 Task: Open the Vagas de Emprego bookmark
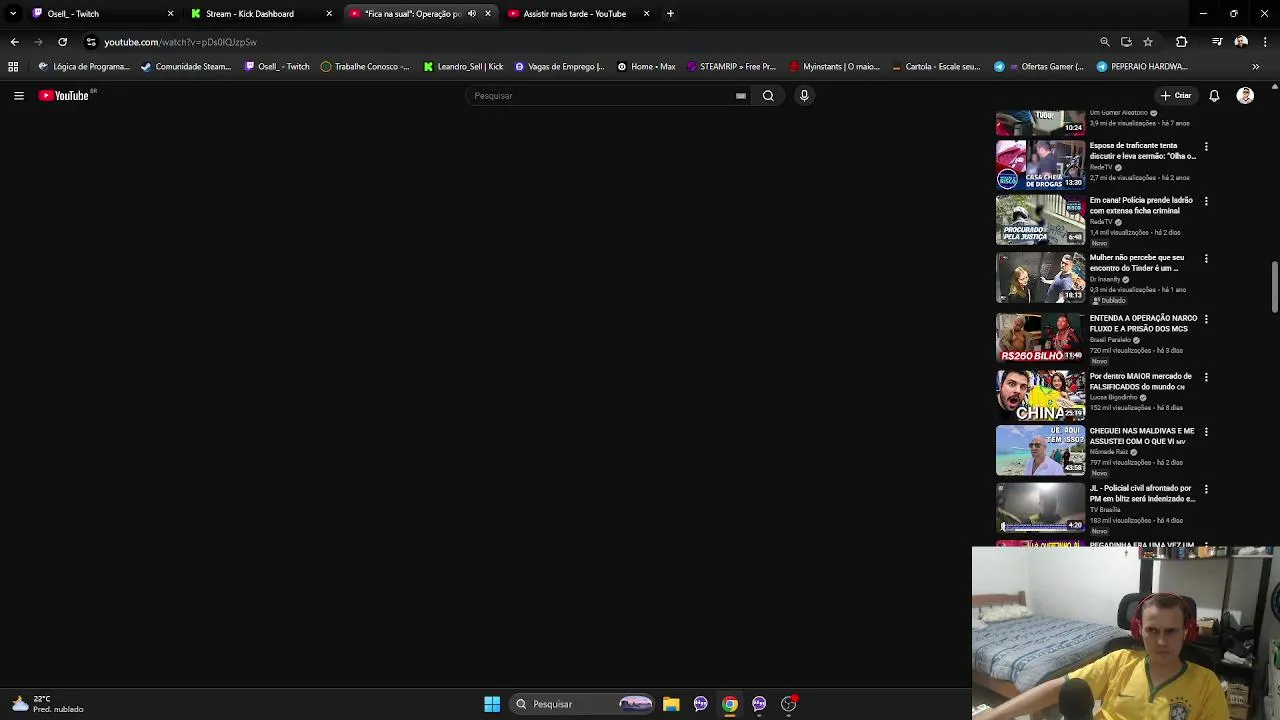coord(559,67)
